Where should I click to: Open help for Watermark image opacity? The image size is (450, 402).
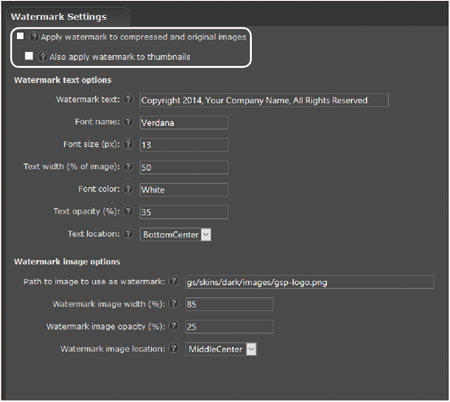(173, 326)
